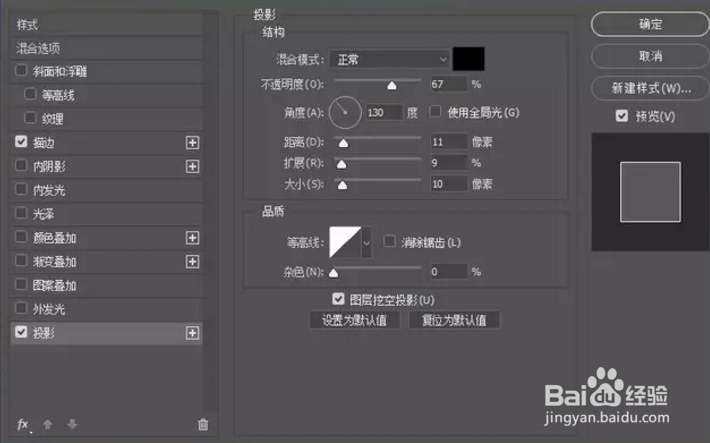Add another 描边 effect with plus icon

192,143
